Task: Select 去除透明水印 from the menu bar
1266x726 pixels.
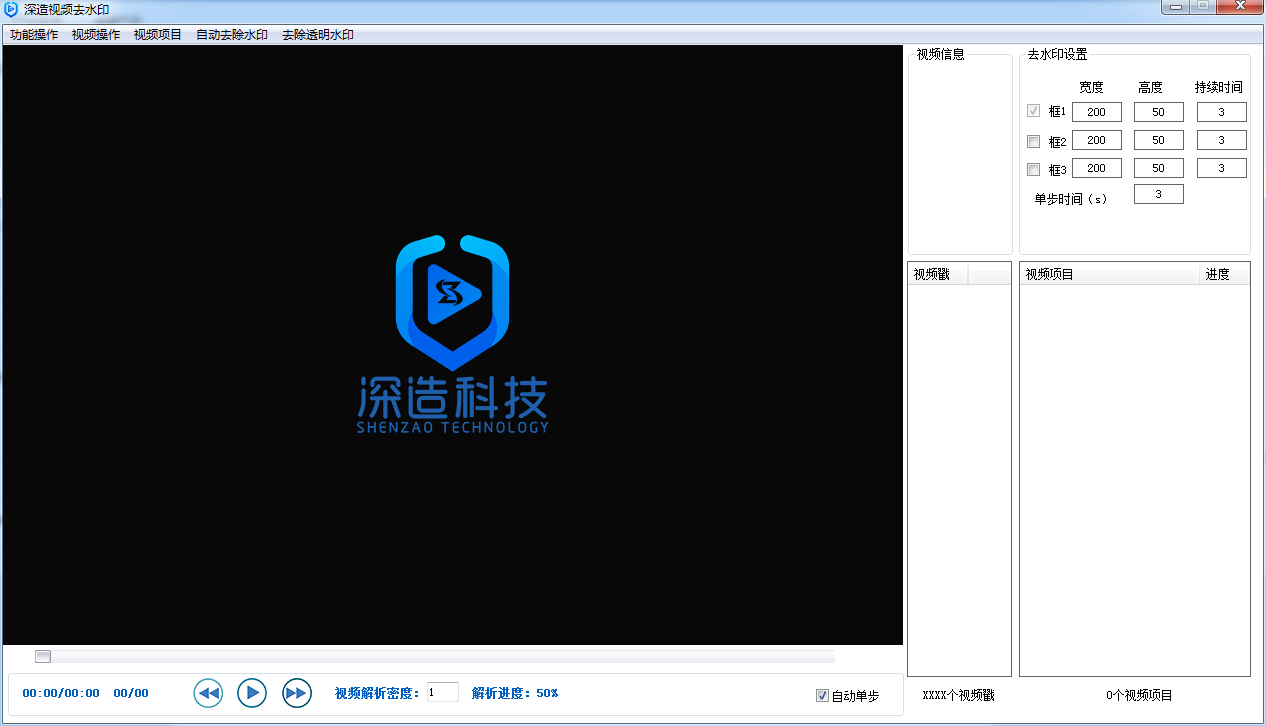Action: pos(318,34)
